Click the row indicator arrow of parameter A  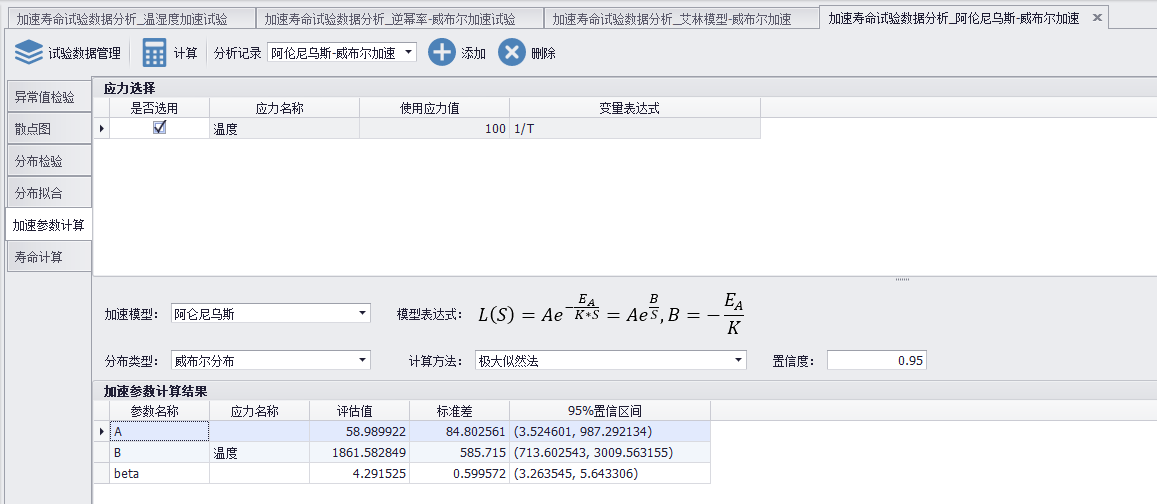tap(102, 431)
